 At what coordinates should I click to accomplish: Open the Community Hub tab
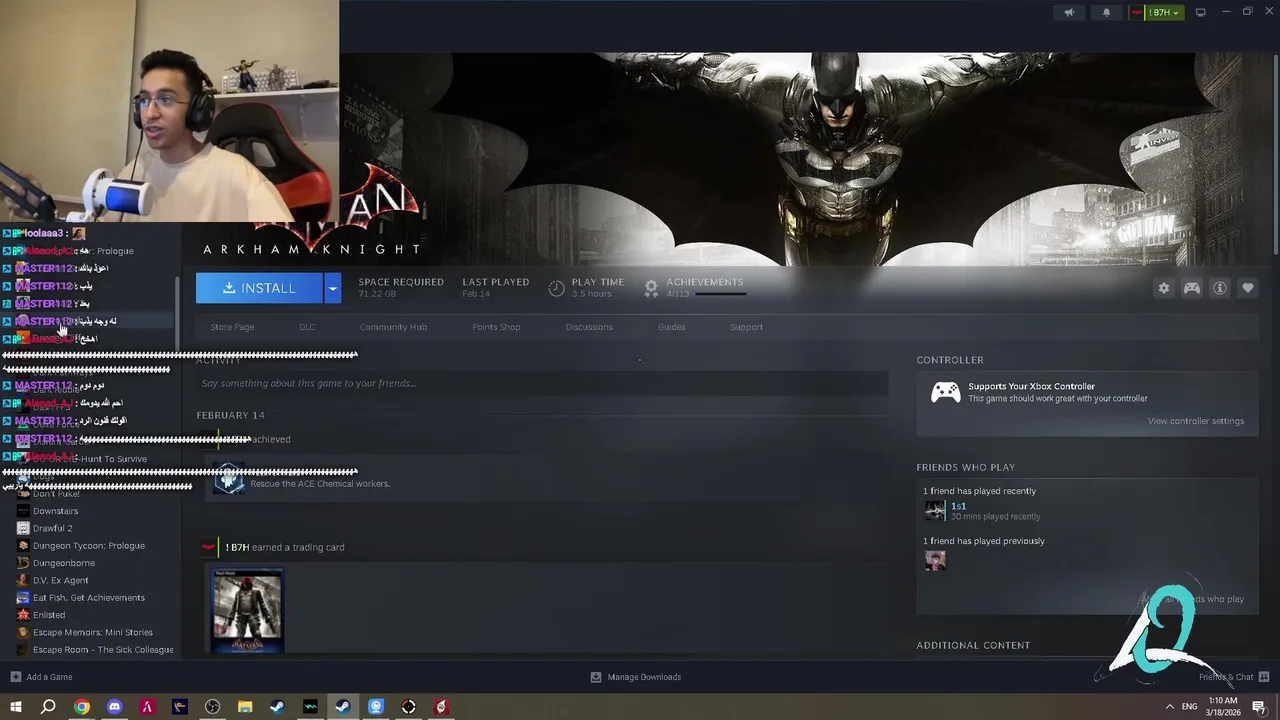(x=393, y=327)
